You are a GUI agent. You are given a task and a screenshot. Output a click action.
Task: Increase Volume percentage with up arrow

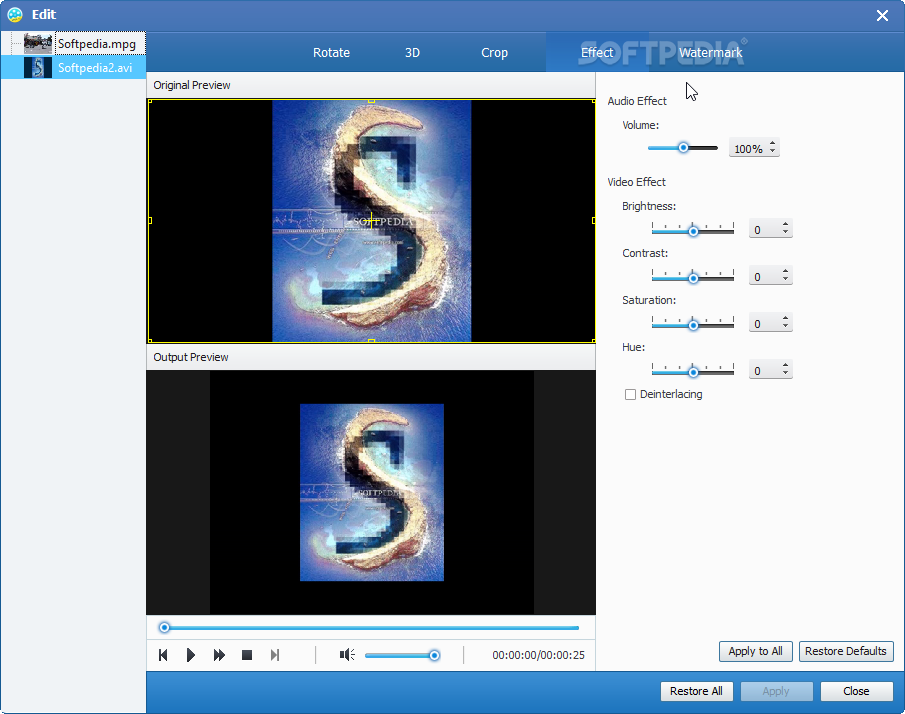pos(772,143)
